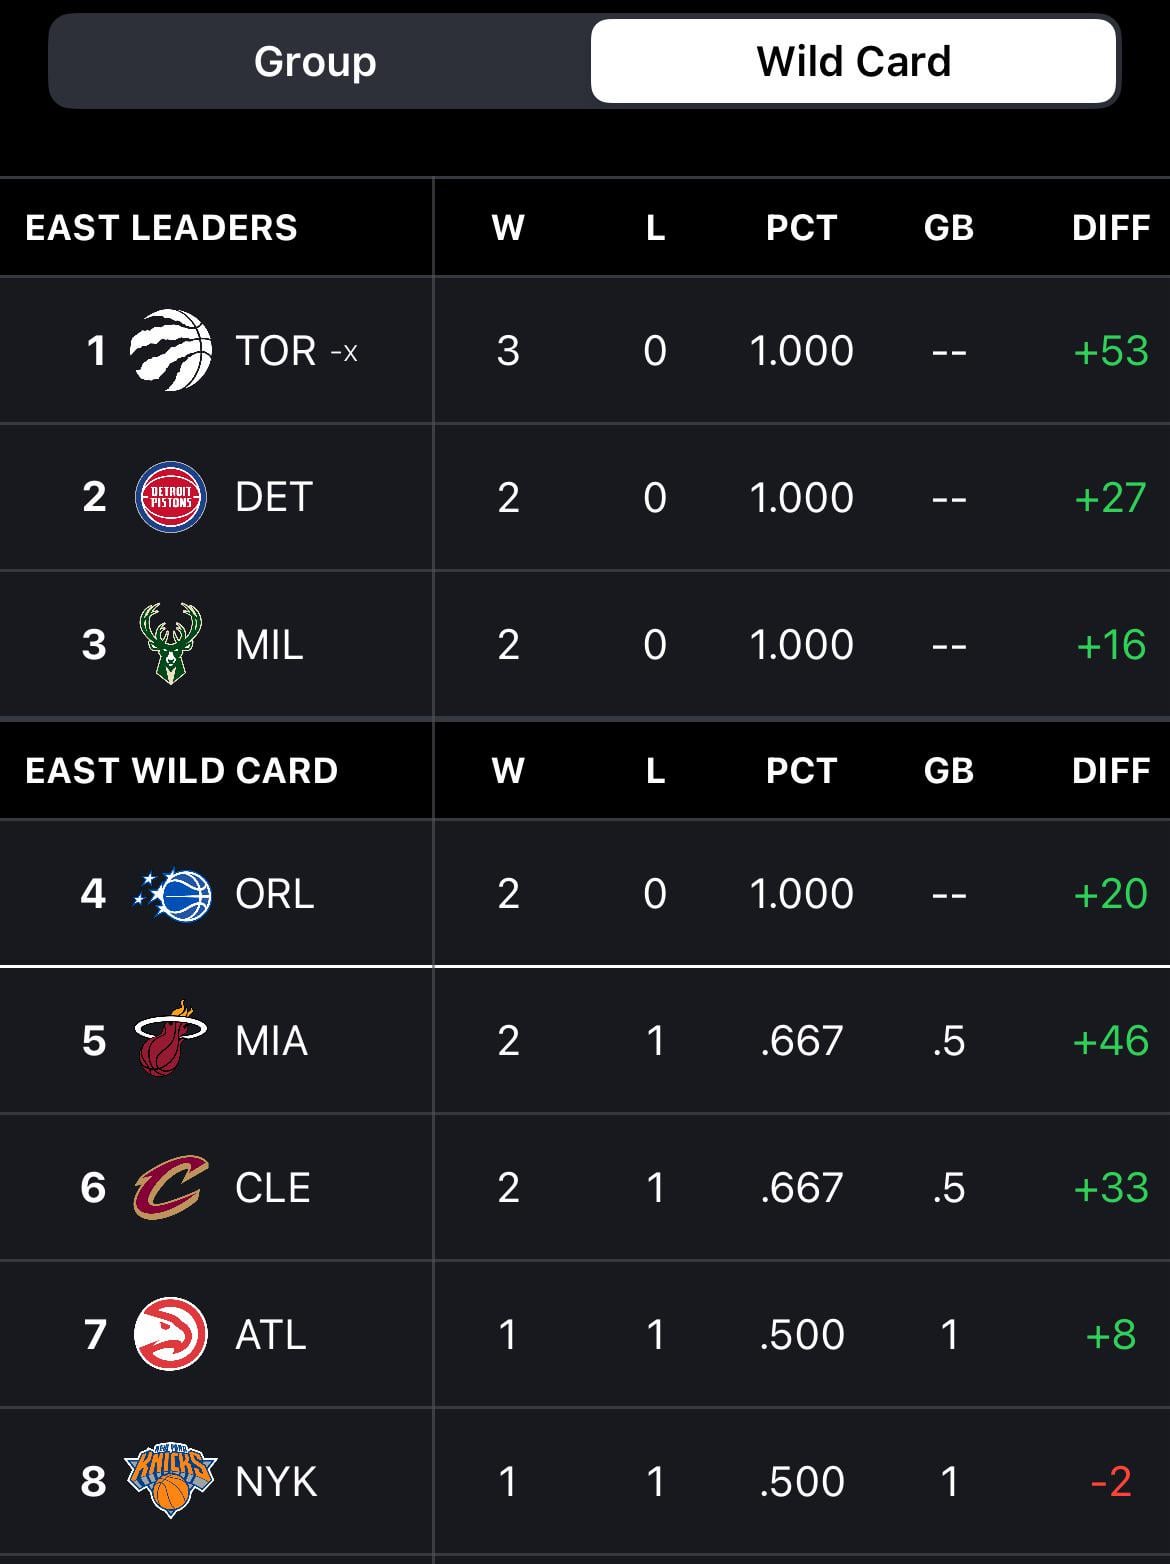Click the East Wild Card GB header

pos(948,771)
